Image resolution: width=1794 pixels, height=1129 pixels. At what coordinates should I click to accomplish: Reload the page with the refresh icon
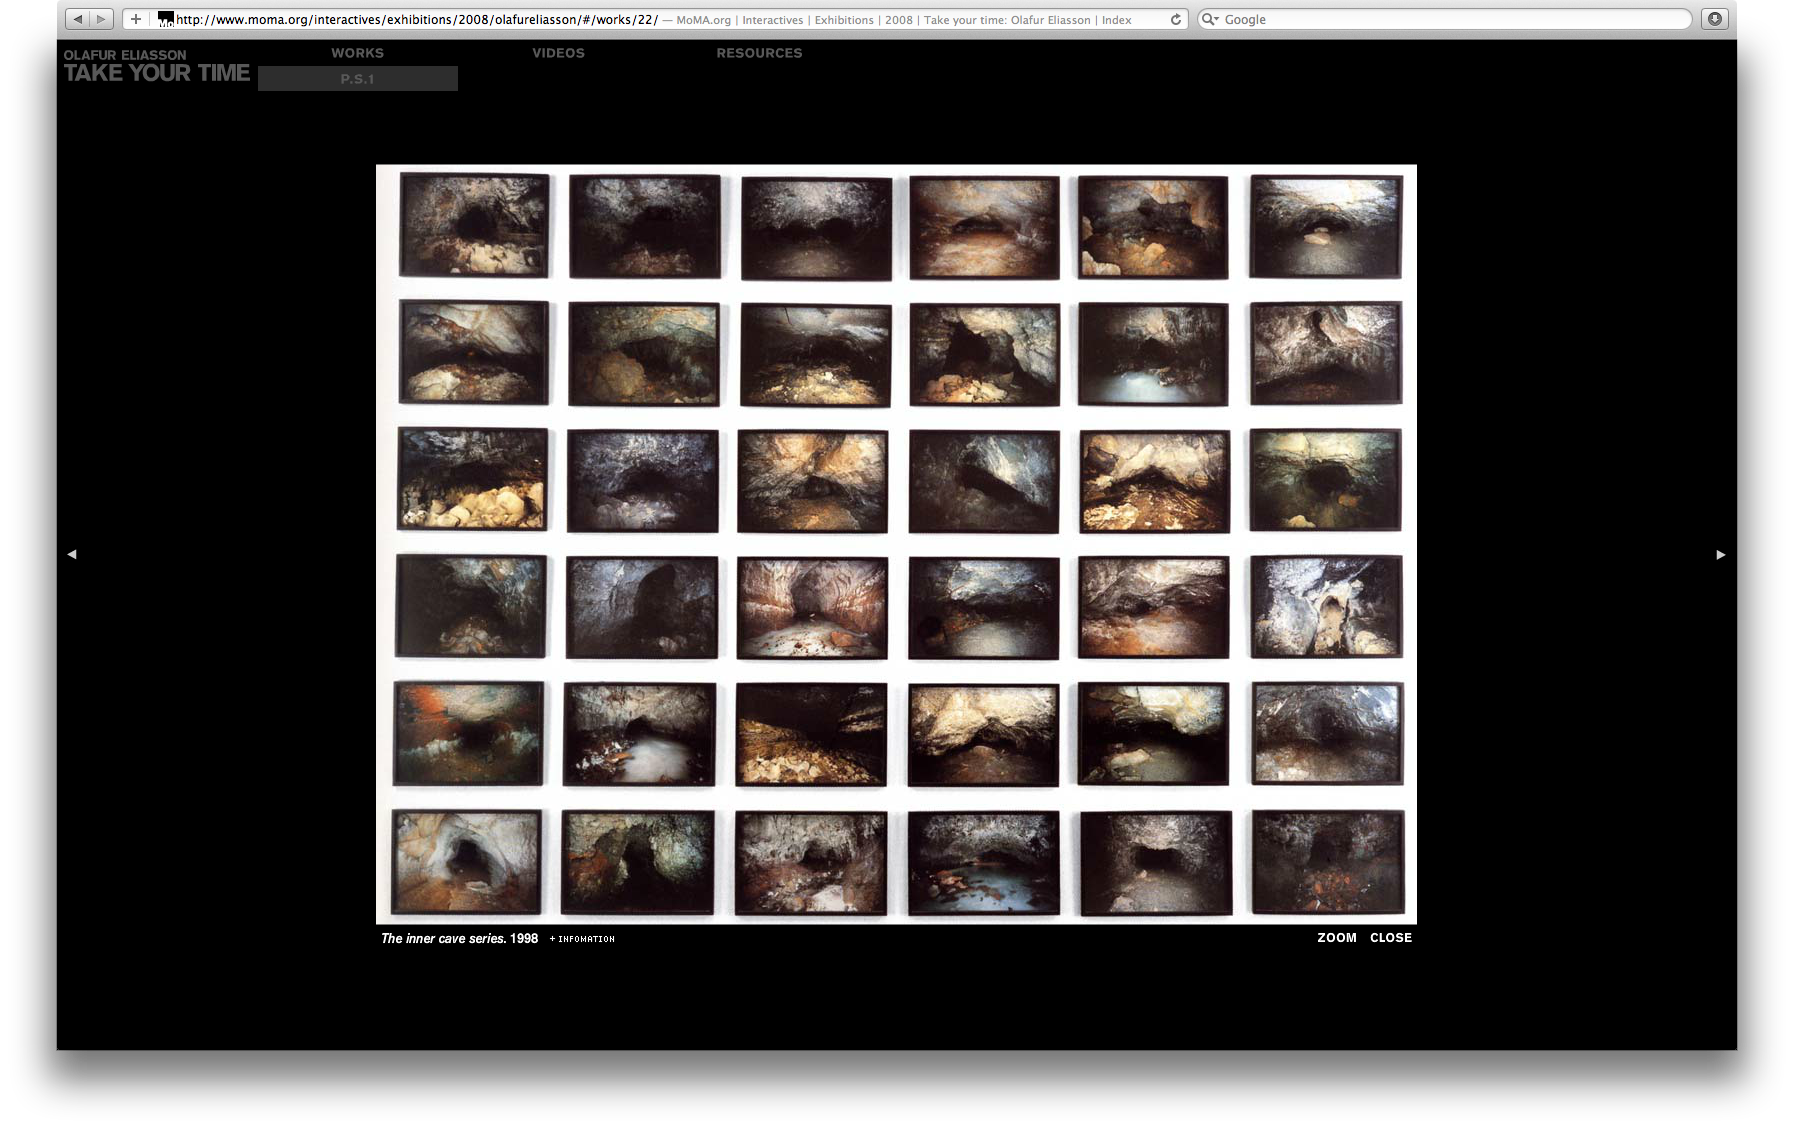(x=1176, y=19)
